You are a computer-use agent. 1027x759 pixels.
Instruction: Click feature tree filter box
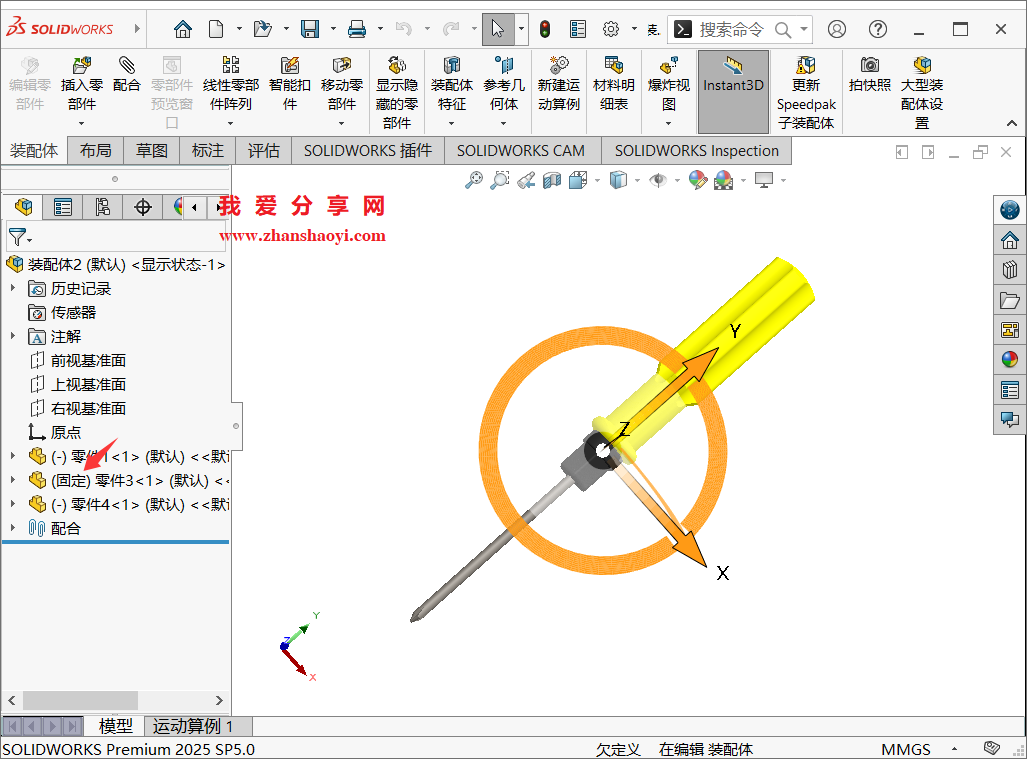tap(118, 236)
